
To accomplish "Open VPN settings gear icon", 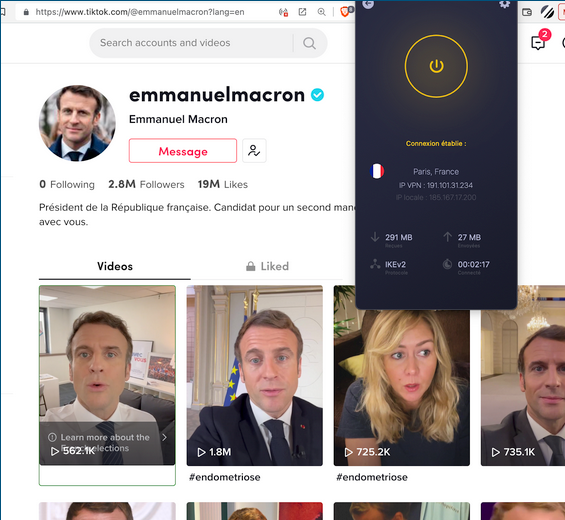I will (504, 4).
